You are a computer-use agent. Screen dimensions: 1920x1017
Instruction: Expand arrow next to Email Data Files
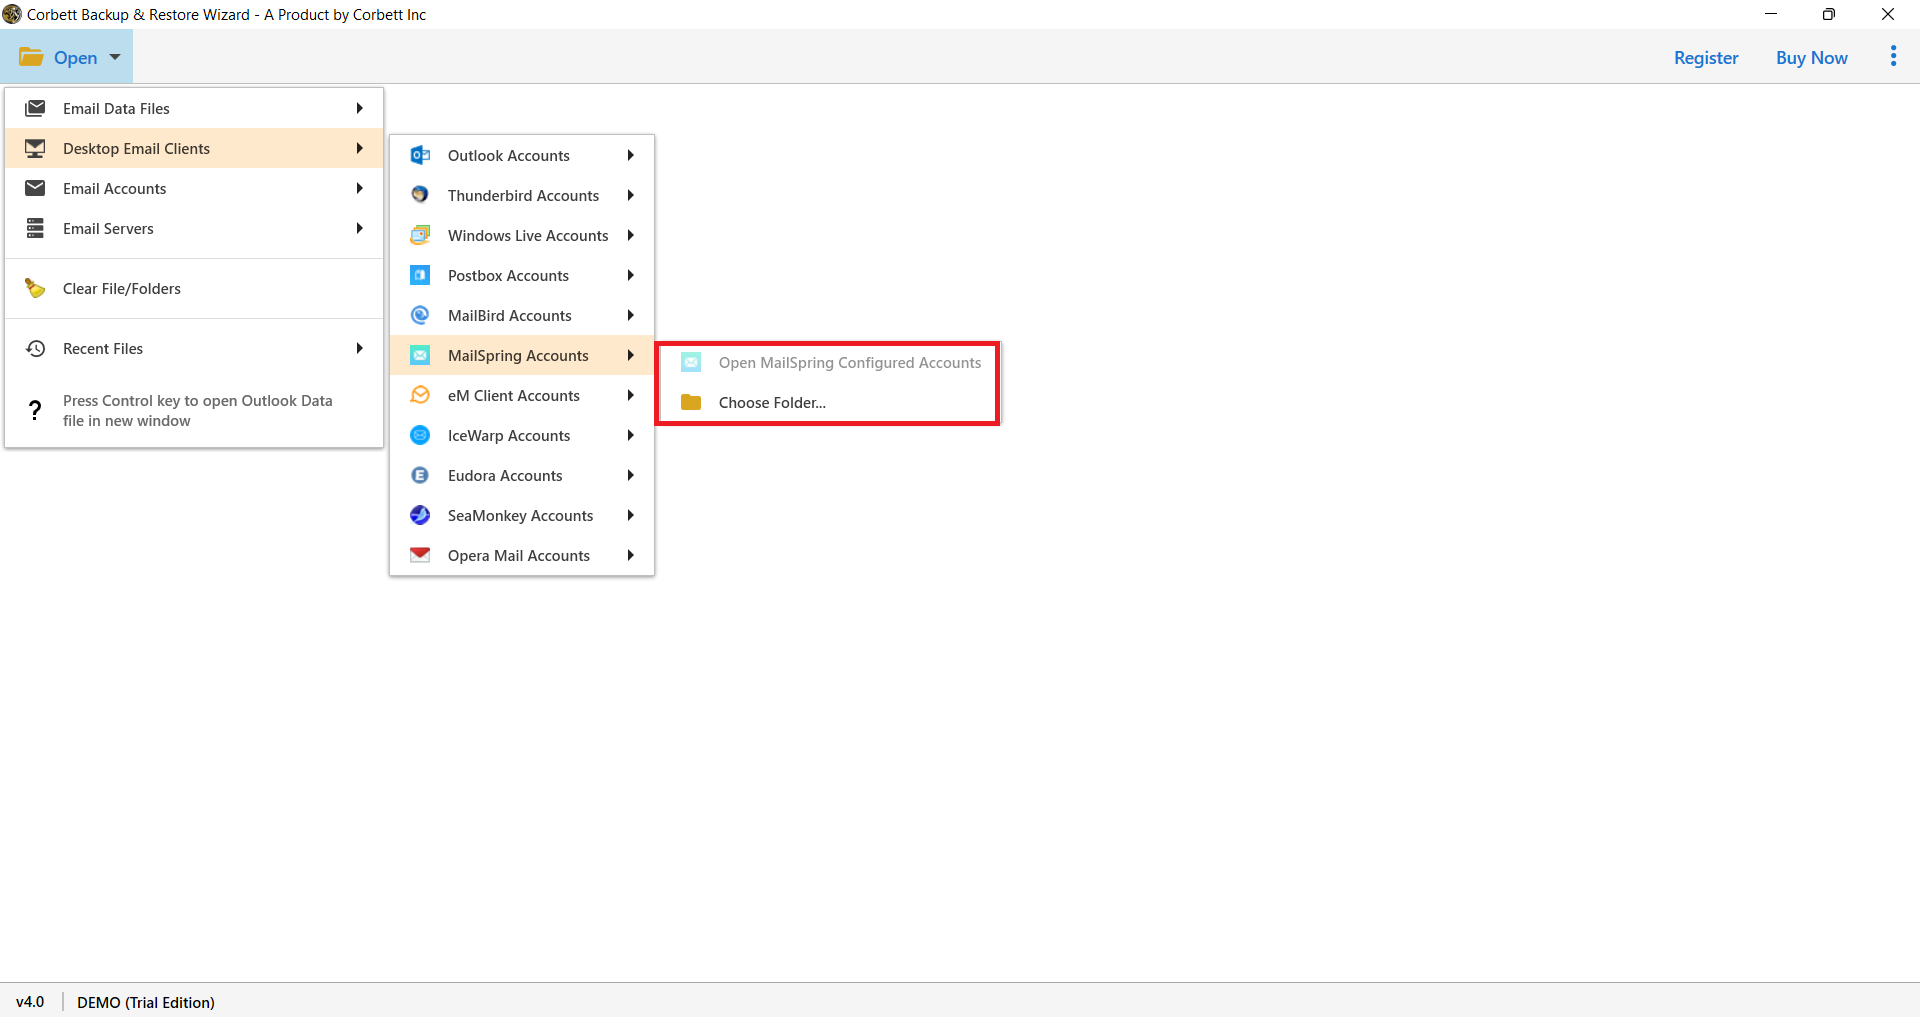point(360,108)
